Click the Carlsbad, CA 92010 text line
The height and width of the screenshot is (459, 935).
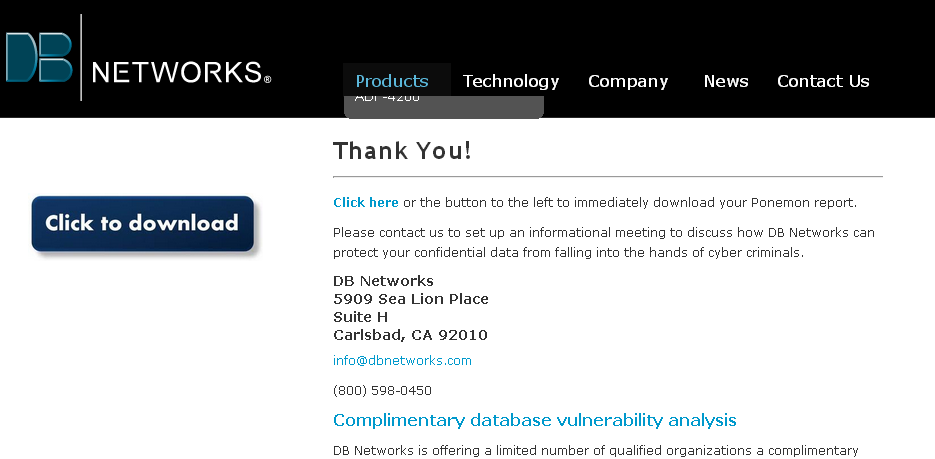[x=410, y=336]
